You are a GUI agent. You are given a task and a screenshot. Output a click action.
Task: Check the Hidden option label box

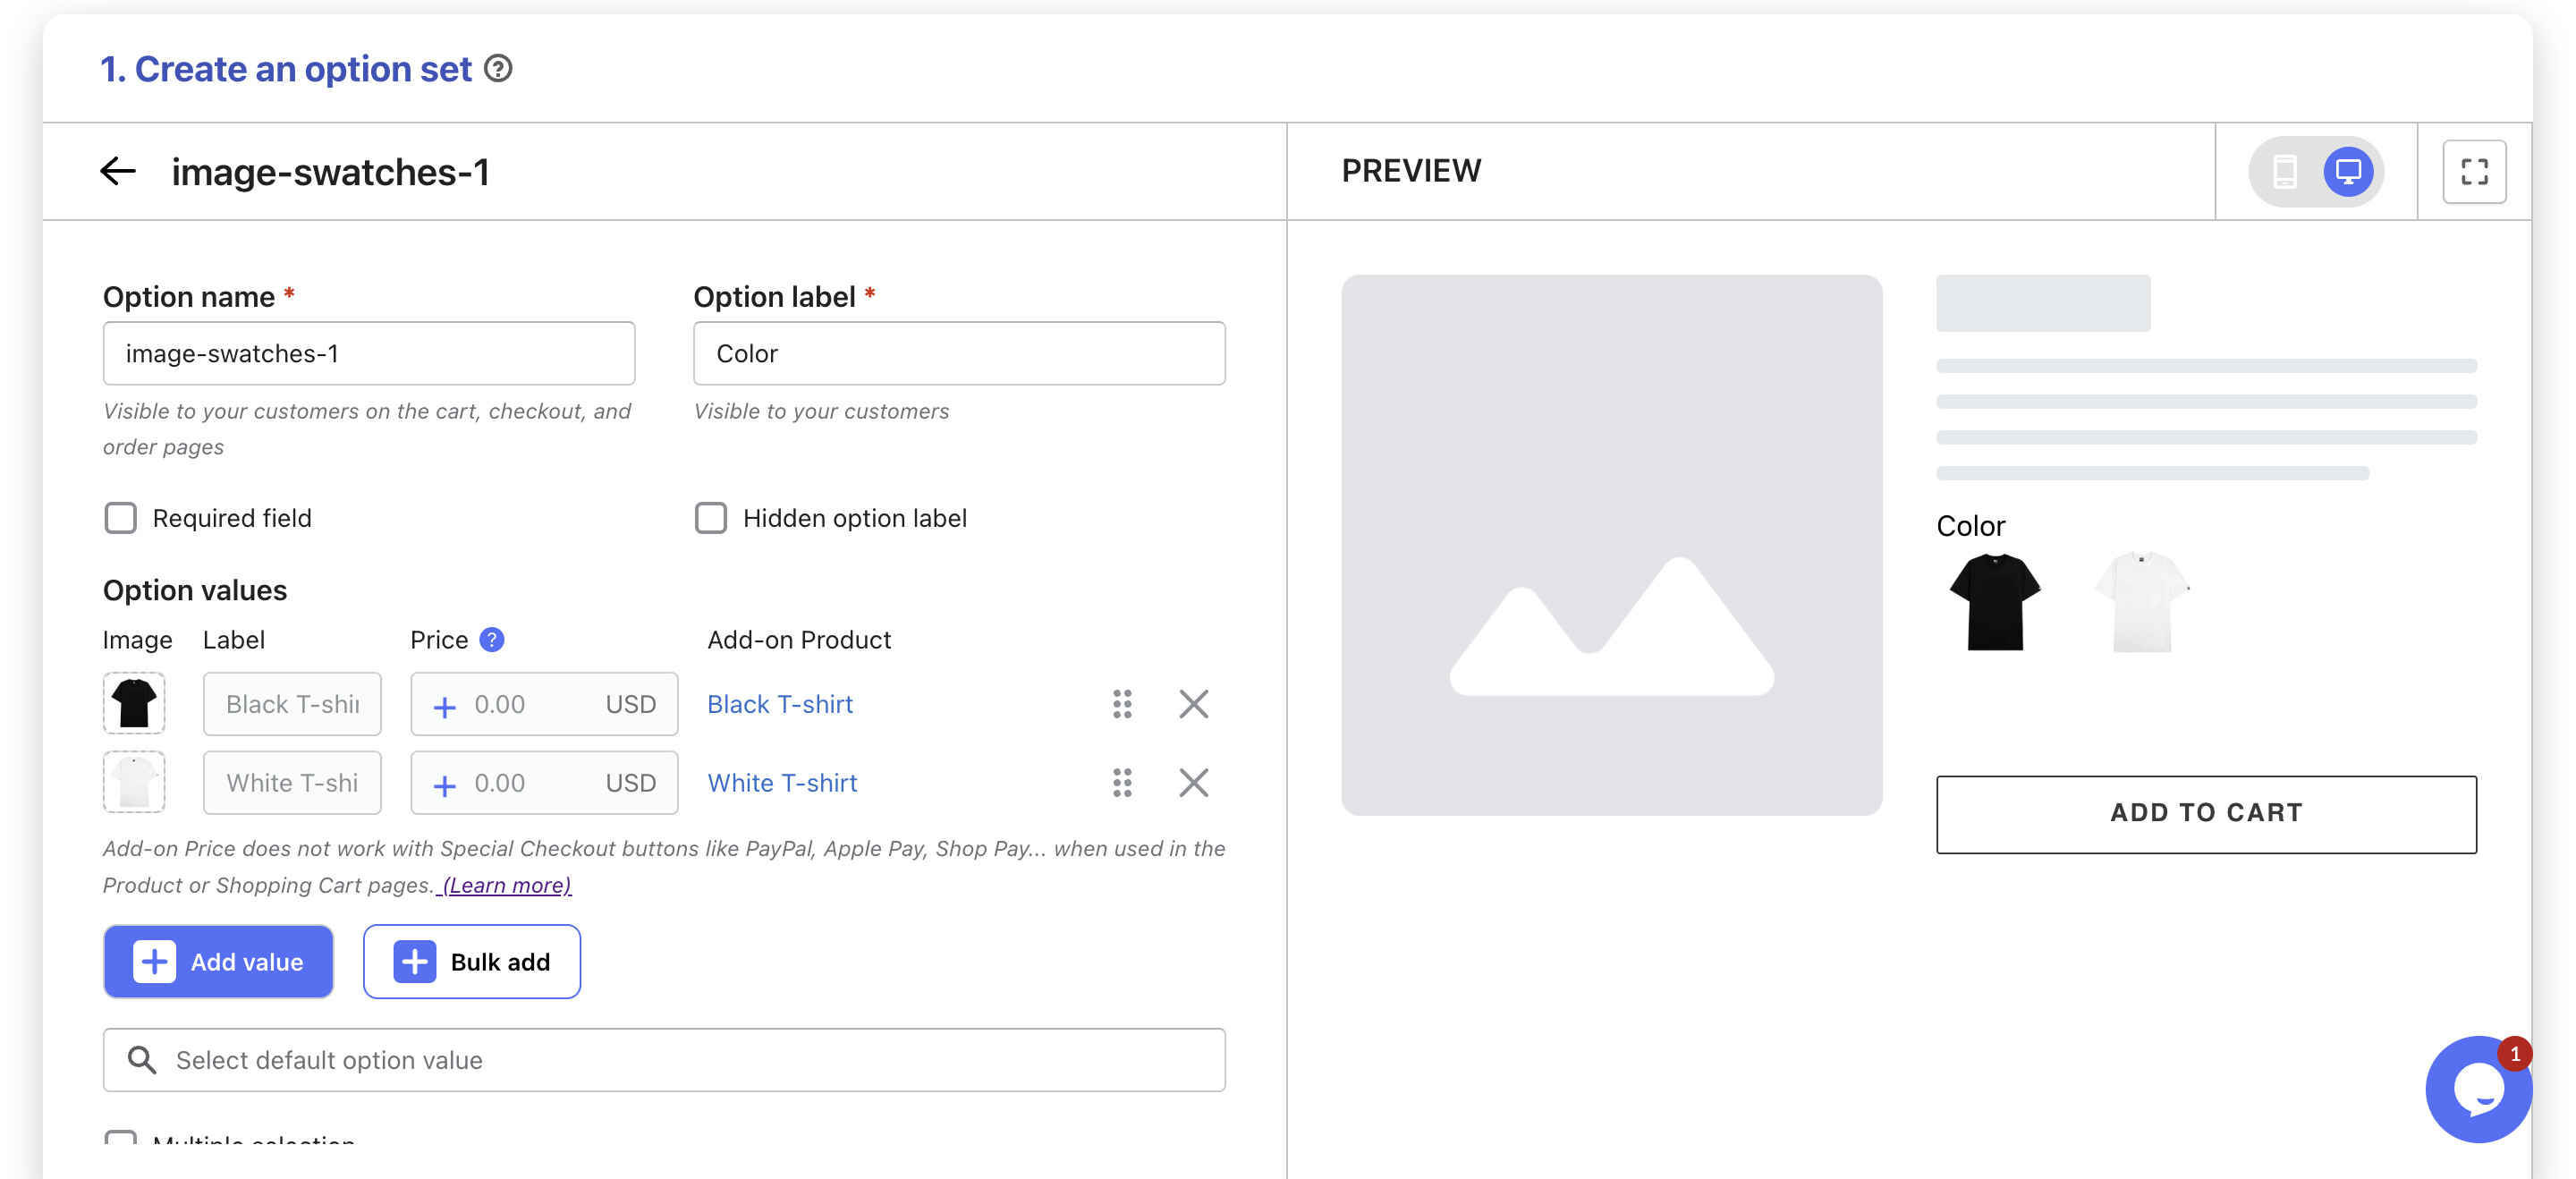click(711, 518)
